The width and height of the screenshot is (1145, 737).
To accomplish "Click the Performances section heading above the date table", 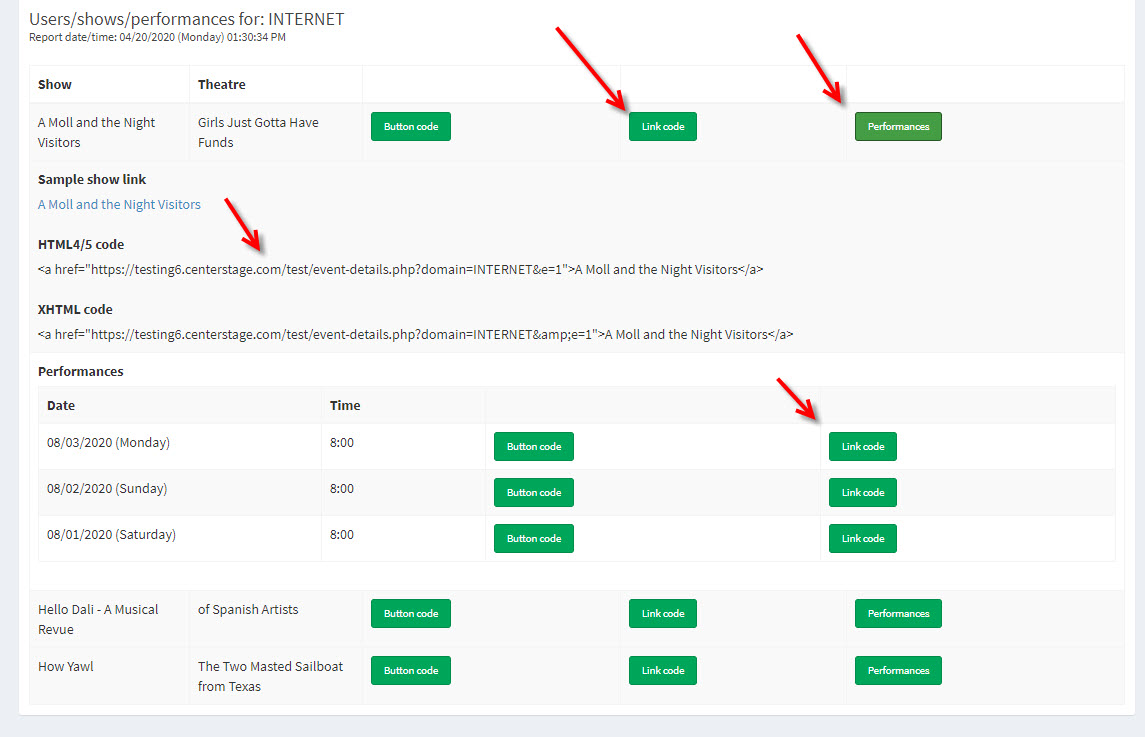I will point(80,372).
